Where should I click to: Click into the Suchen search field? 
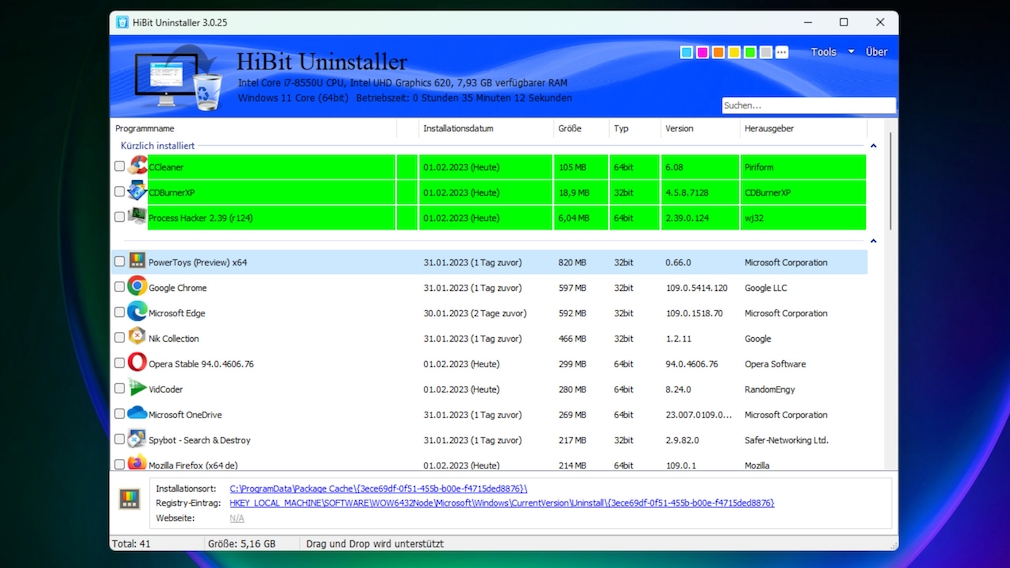[807, 105]
